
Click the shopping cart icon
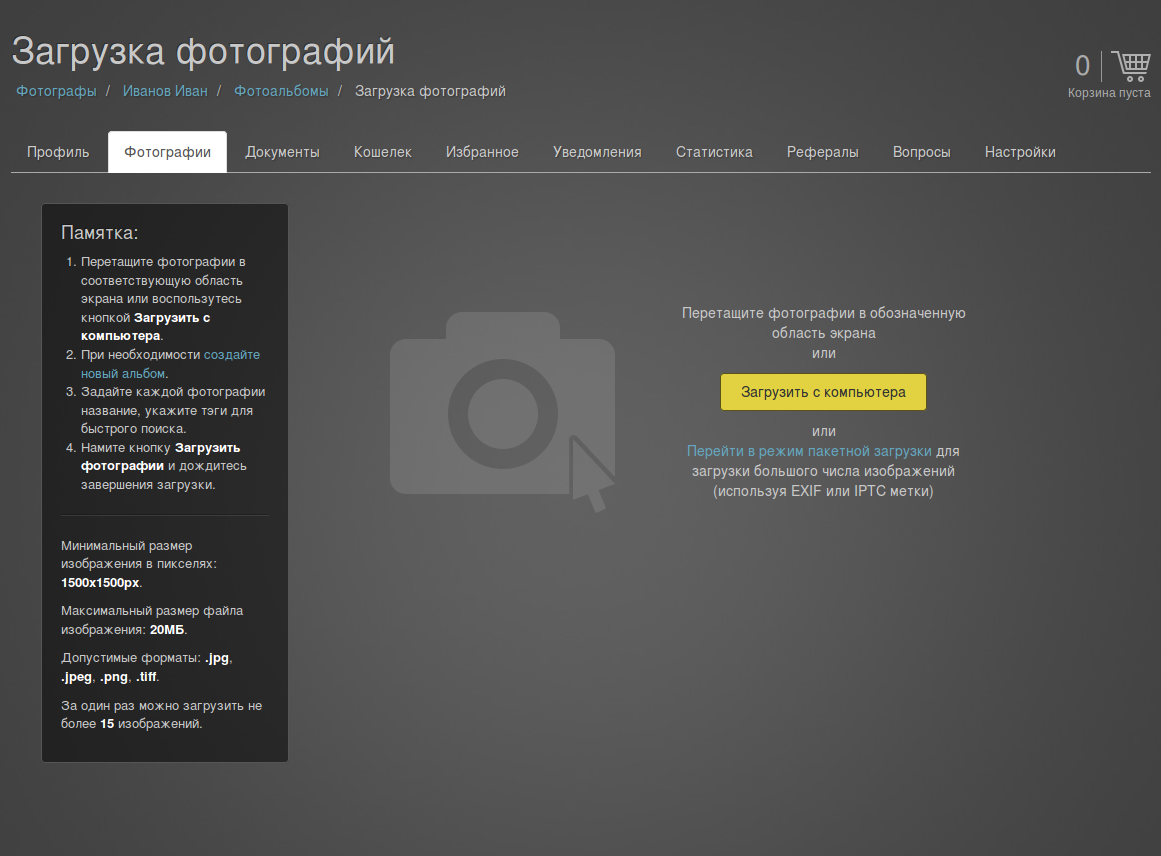[1131, 66]
